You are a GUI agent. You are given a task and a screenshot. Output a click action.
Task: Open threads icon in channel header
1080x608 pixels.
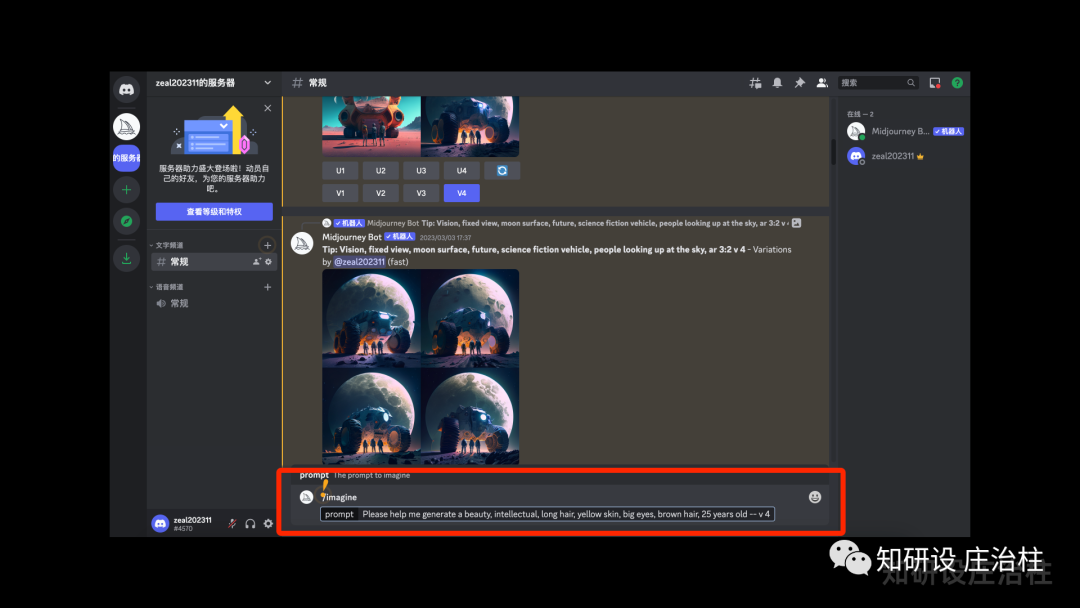click(756, 83)
